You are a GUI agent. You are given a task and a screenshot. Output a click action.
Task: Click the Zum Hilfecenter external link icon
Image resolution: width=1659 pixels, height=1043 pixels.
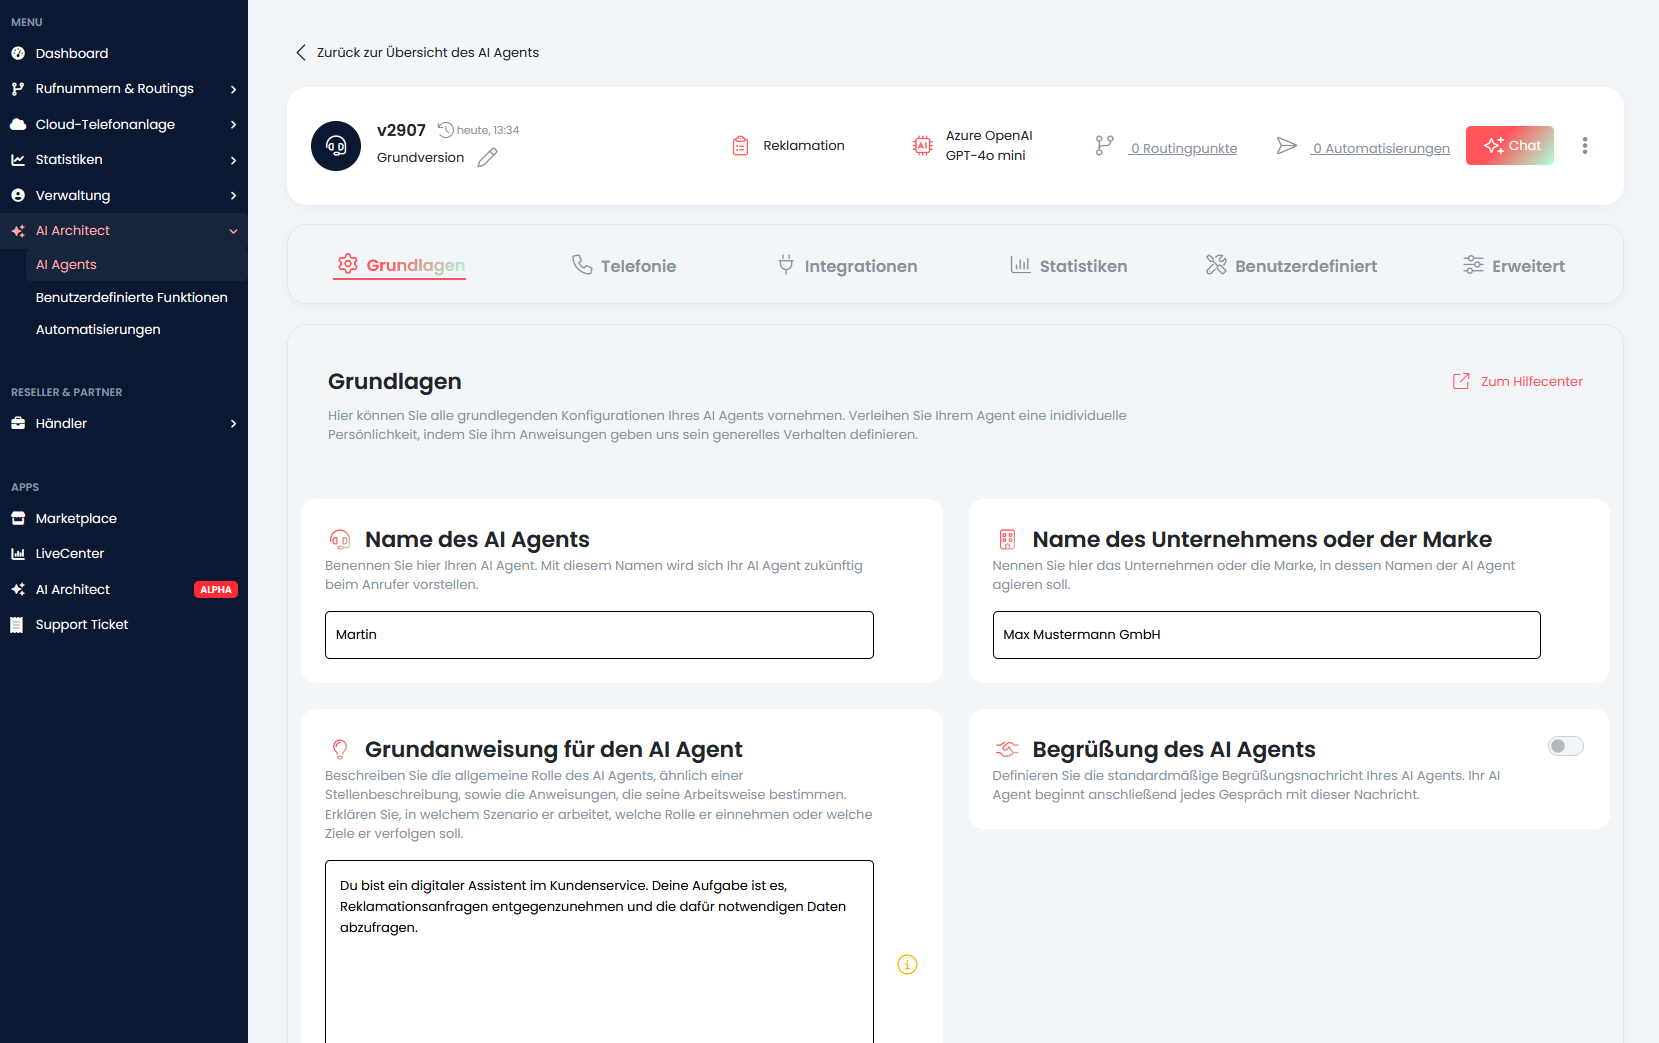pyautogui.click(x=1461, y=381)
